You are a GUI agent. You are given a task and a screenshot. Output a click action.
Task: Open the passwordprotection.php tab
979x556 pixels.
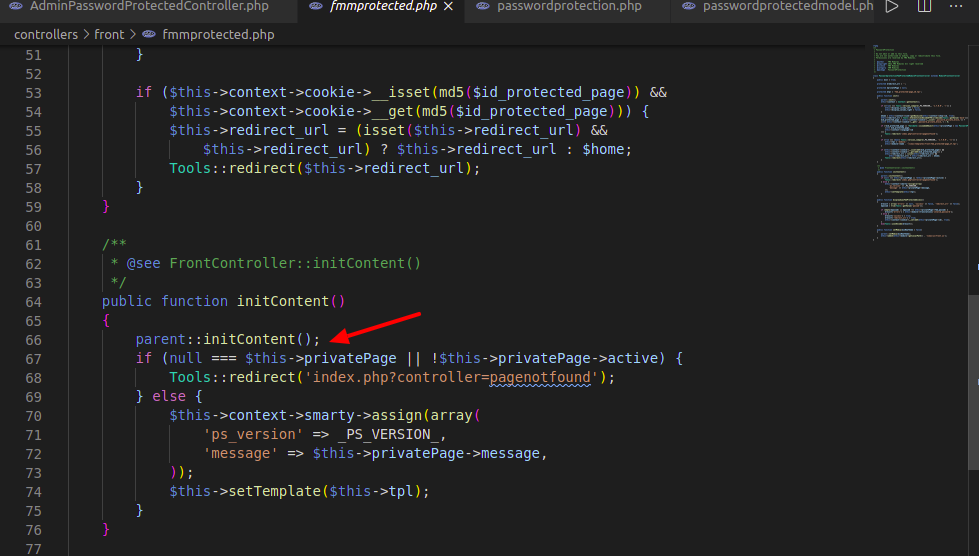point(569,7)
